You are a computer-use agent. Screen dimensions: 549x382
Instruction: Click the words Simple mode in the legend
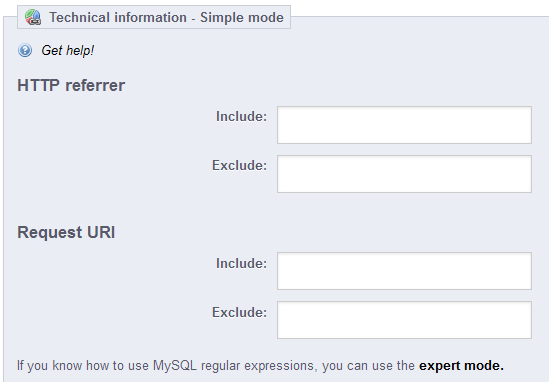tap(242, 18)
